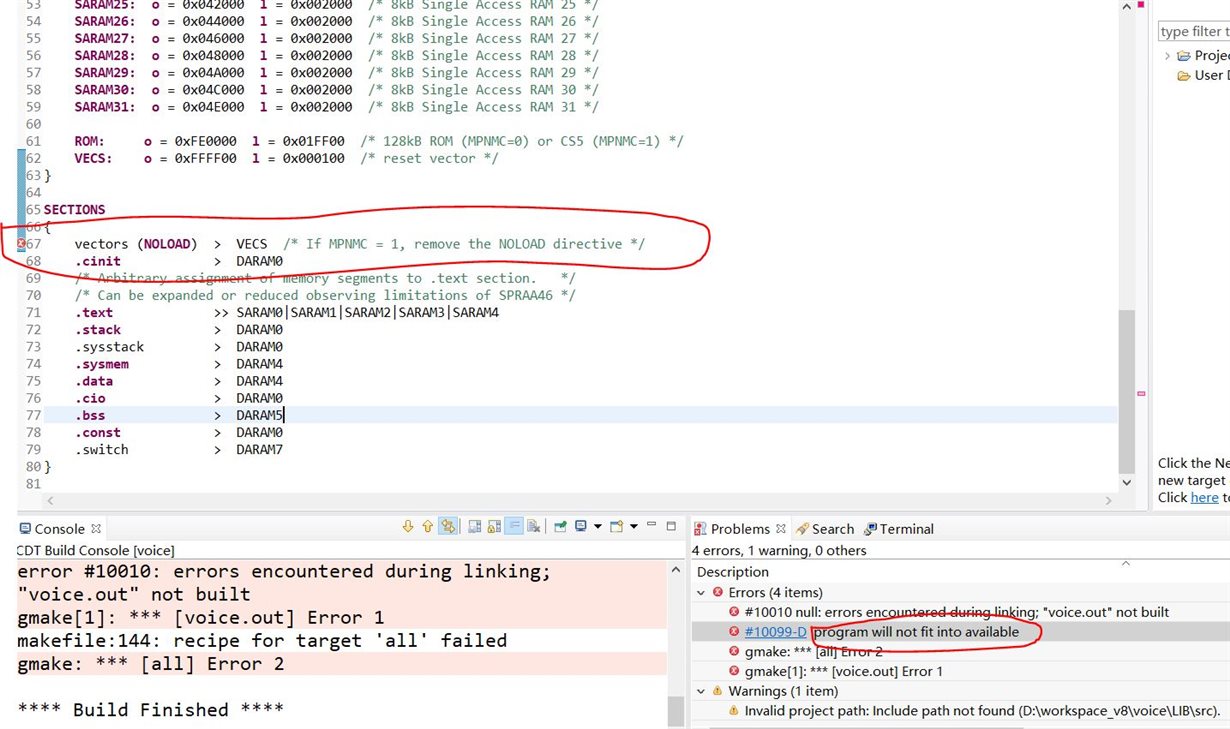Close the Console tab
Screen dimensions: 1230x729
coord(96,529)
